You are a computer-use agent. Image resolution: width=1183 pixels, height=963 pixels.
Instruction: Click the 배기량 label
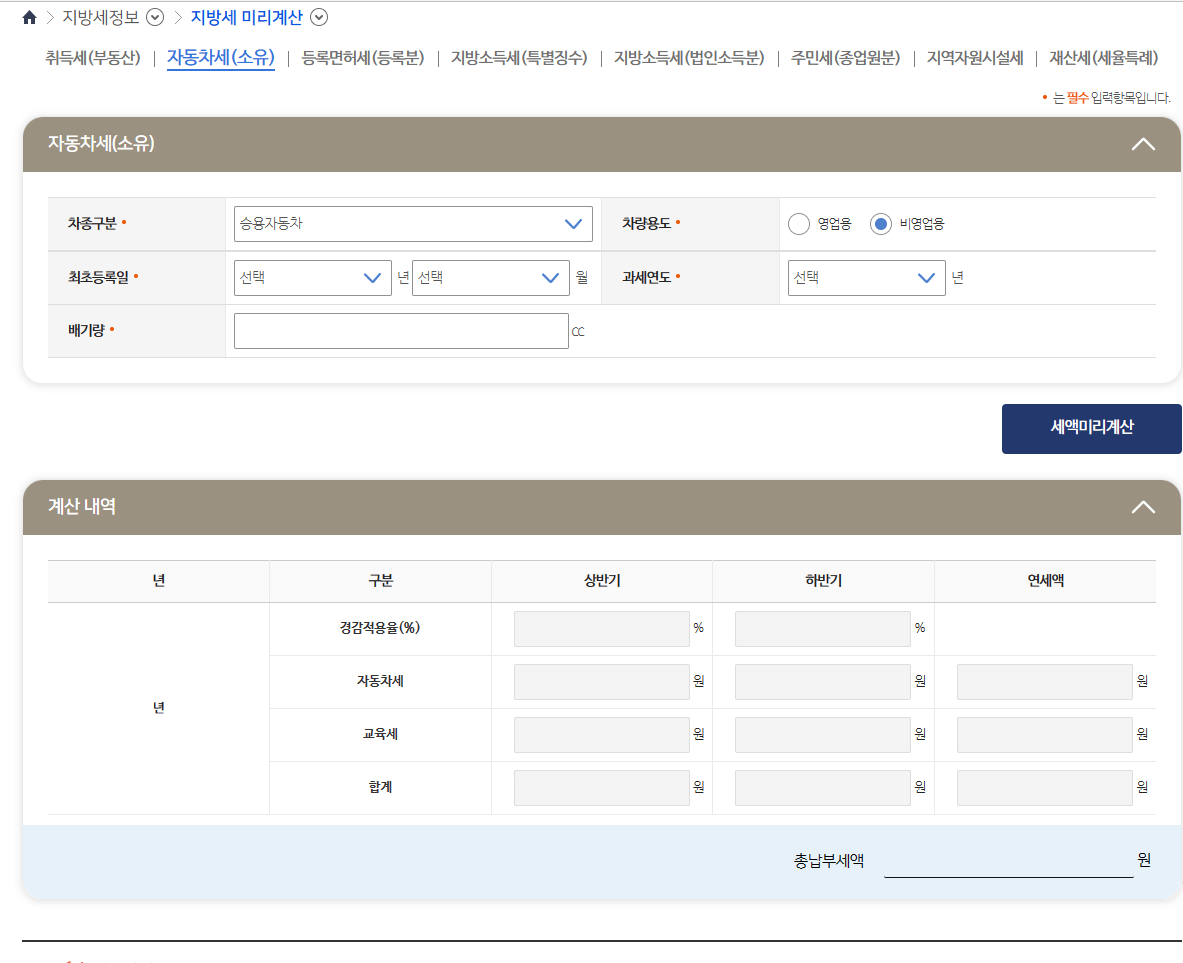[86, 331]
